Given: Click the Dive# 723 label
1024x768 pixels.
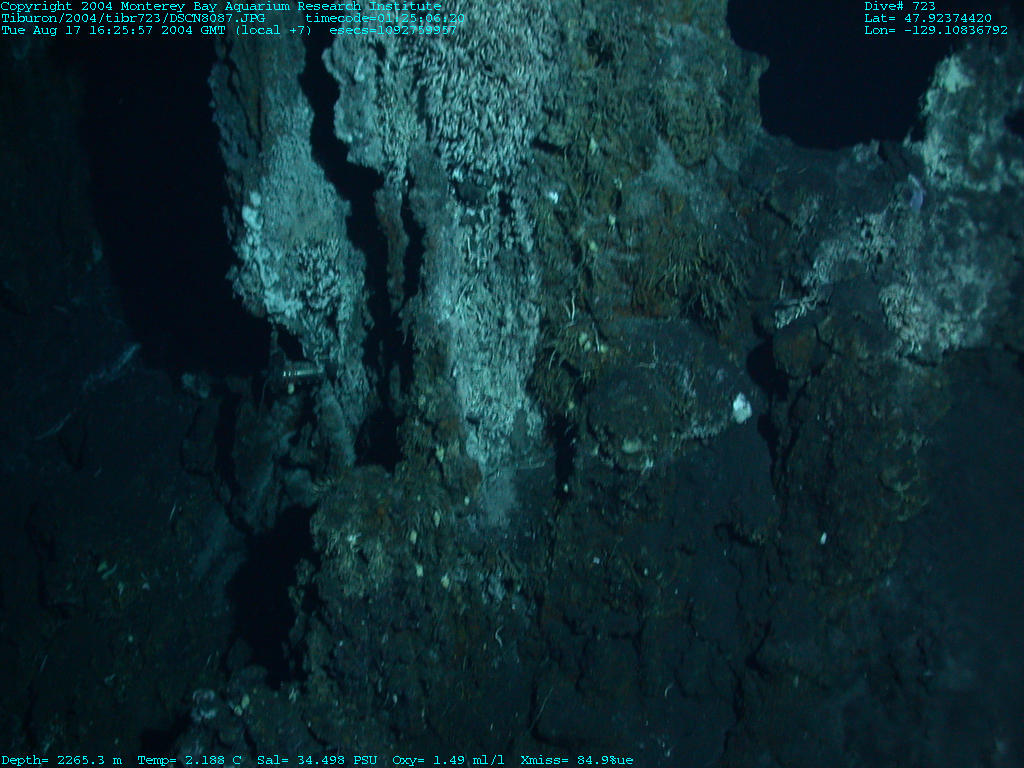Looking at the screenshot, I should pos(900,6).
